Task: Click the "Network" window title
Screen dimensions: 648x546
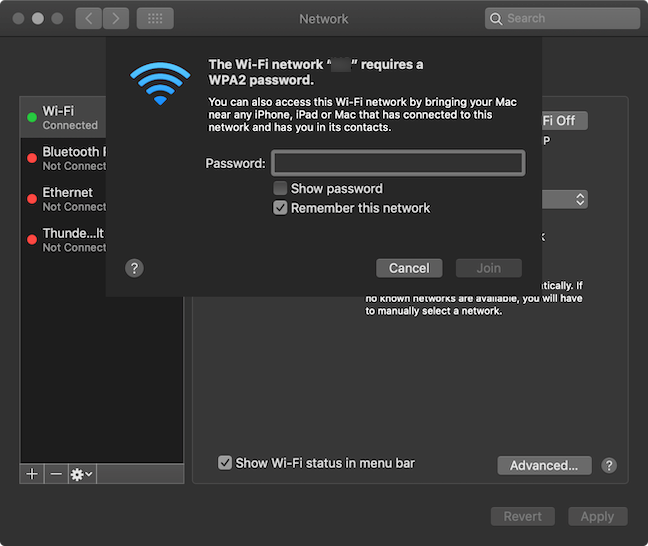Action: 324,19
